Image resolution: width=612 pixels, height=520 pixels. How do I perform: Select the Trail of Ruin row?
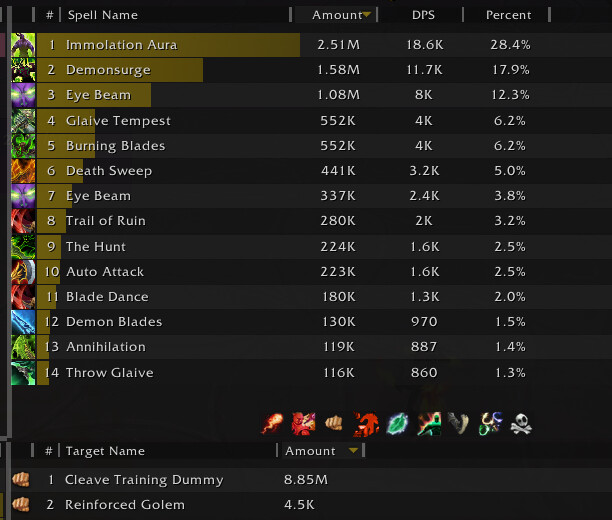pos(300,221)
